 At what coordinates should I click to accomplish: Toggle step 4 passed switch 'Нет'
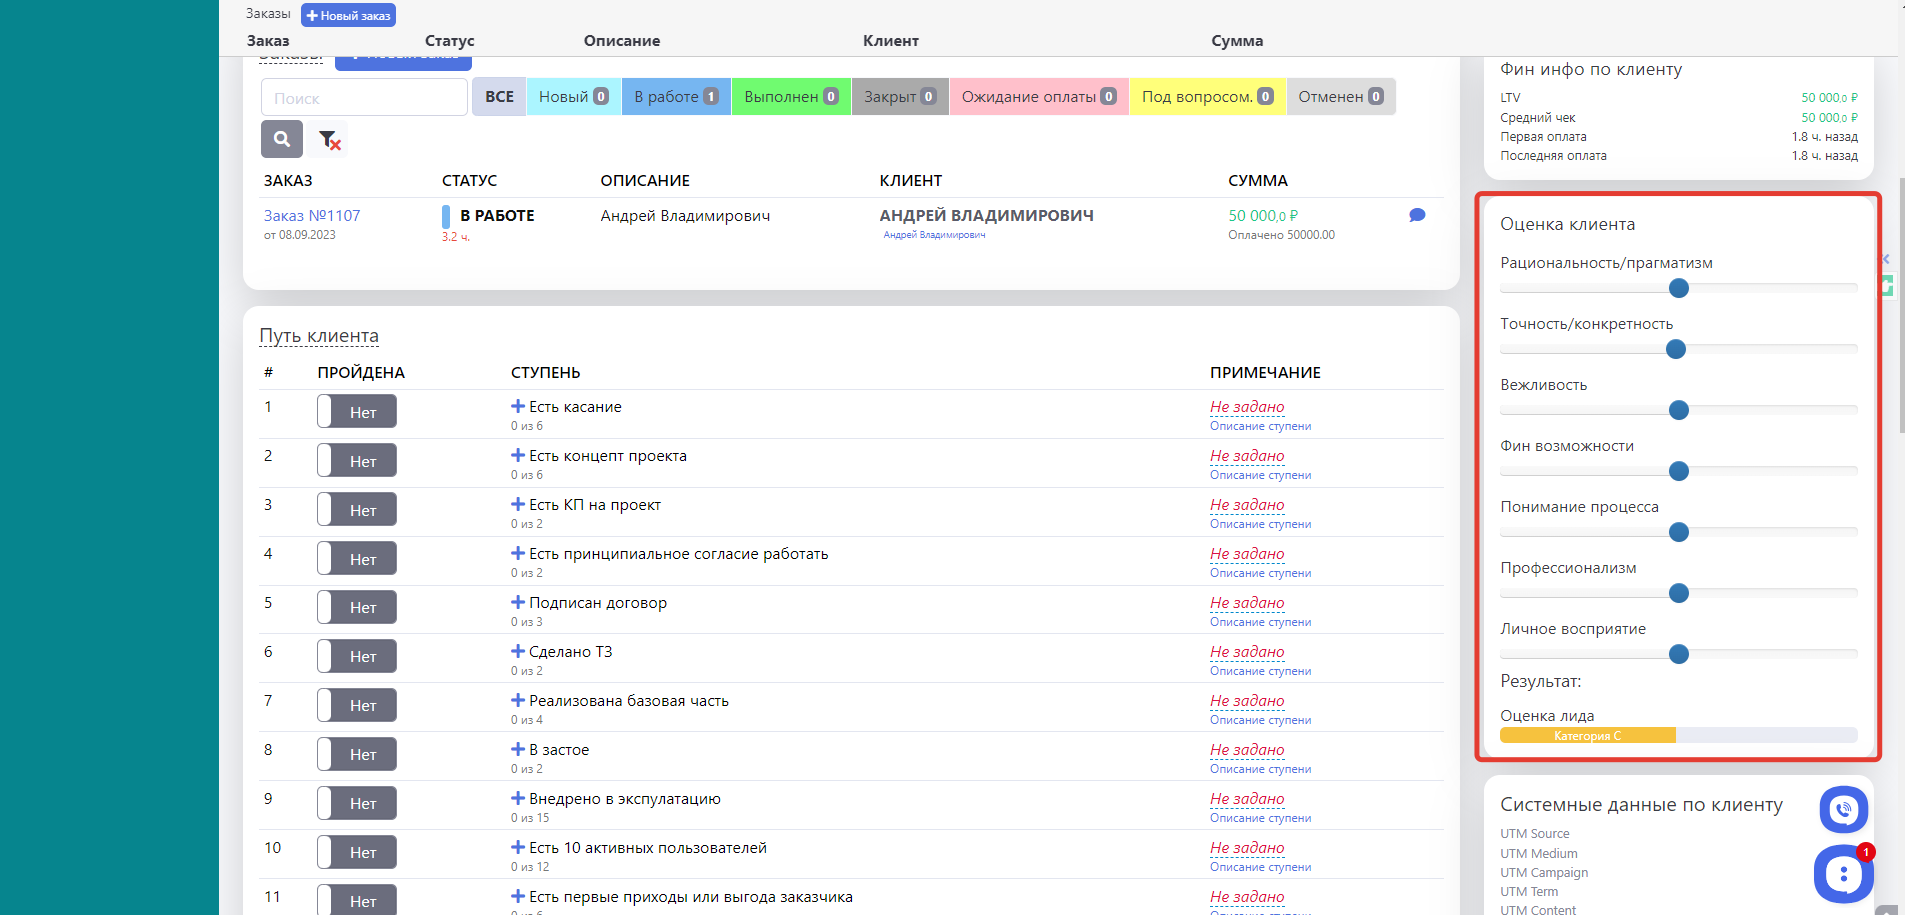pos(357,559)
